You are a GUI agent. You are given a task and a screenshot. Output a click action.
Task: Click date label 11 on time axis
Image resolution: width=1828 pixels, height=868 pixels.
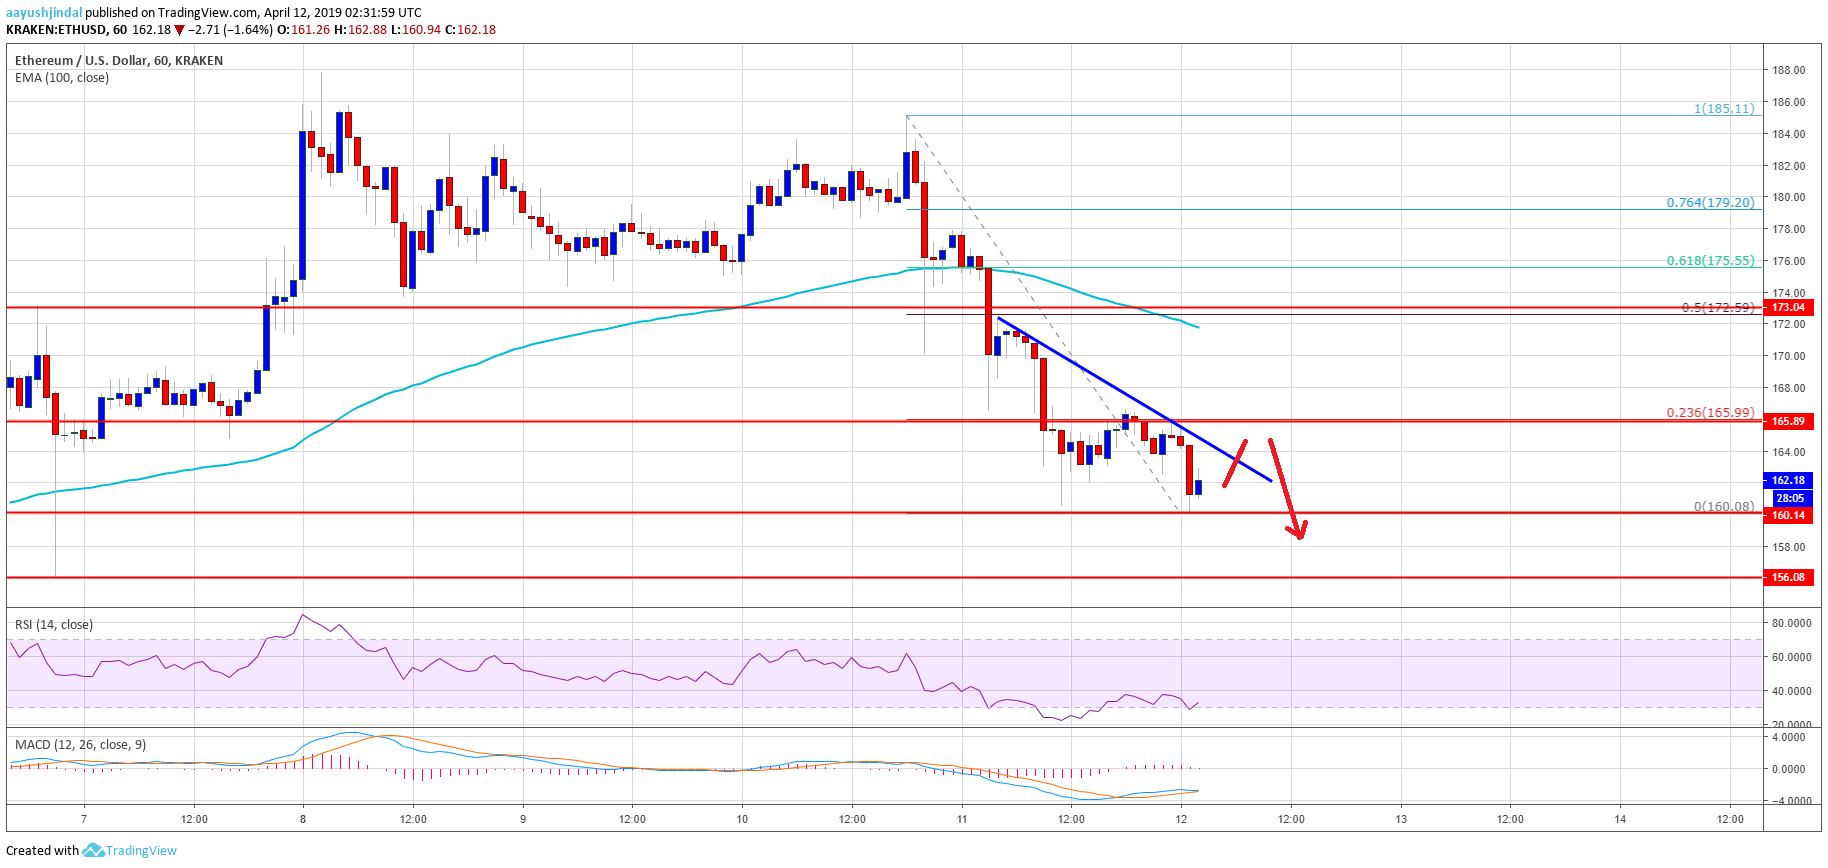pos(962,819)
